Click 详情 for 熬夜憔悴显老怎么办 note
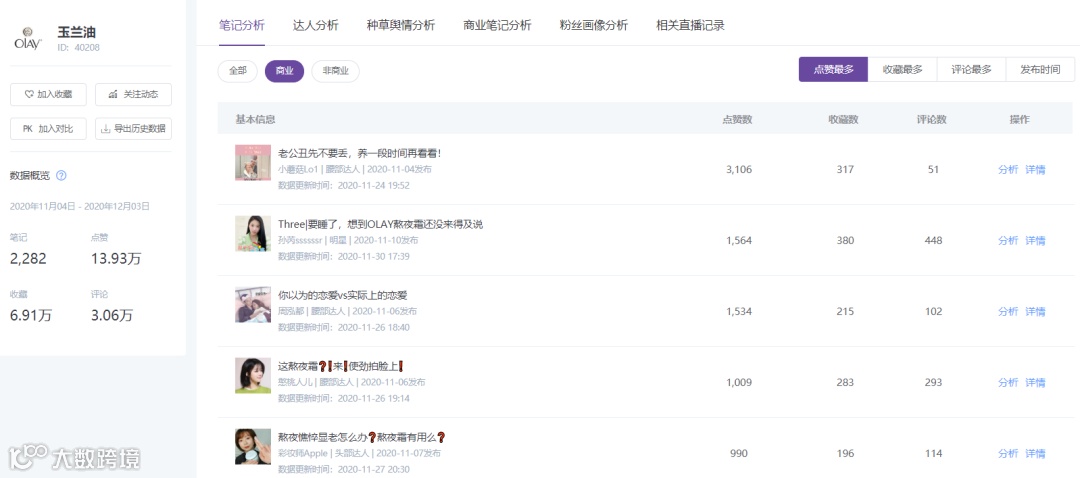 pos(1035,453)
